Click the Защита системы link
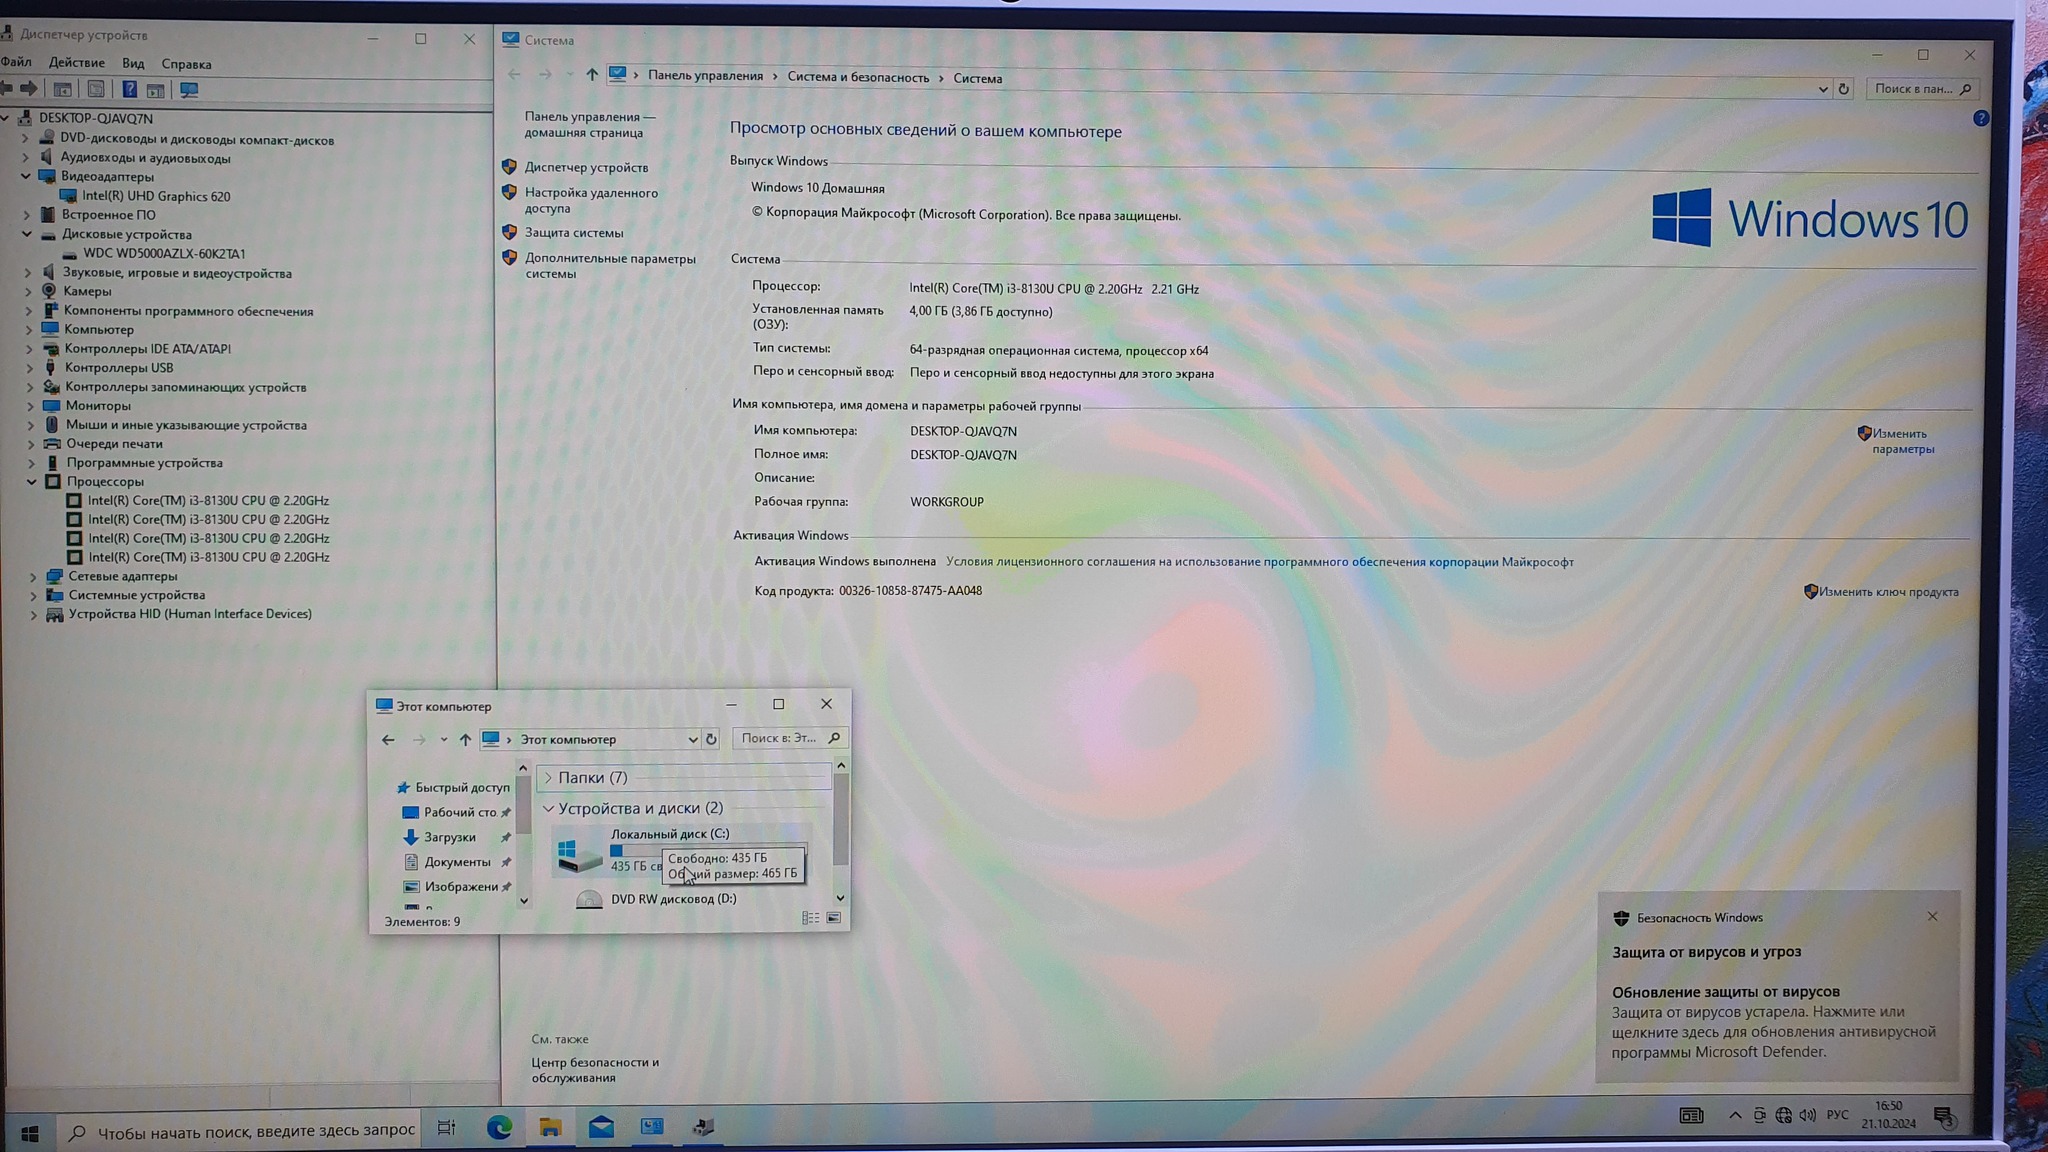 [574, 233]
